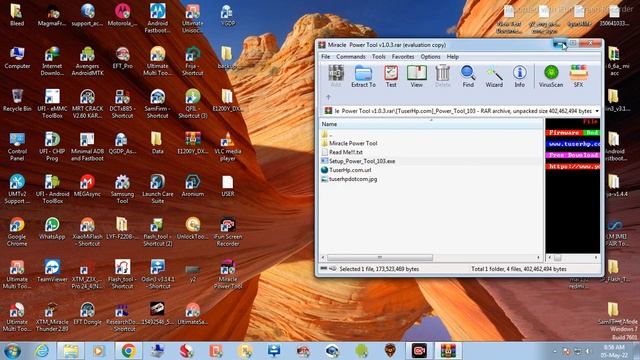Select the iFun Screen Recorder desktop icon
640x360 pixels.
coord(227,232)
